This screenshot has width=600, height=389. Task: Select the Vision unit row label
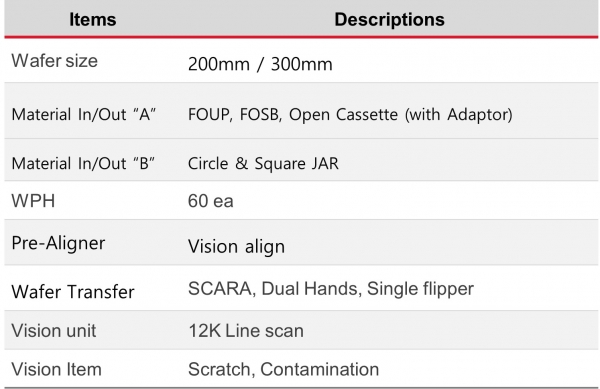[x=54, y=331]
